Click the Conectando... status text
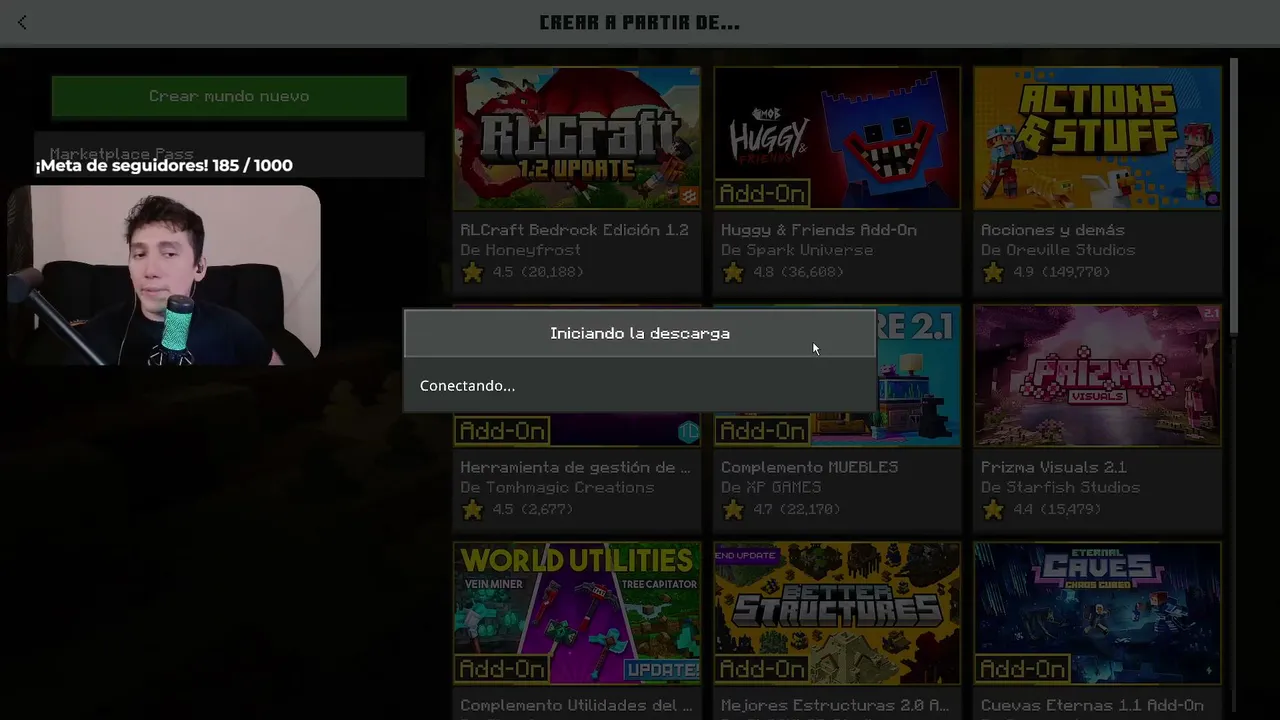 (x=468, y=386)
